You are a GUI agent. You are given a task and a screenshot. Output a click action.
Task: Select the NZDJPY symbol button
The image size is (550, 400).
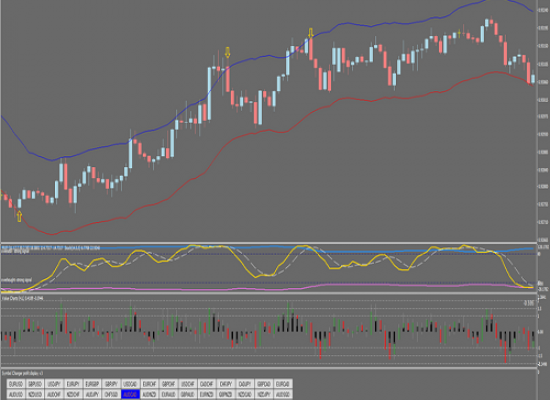(264, 394)
